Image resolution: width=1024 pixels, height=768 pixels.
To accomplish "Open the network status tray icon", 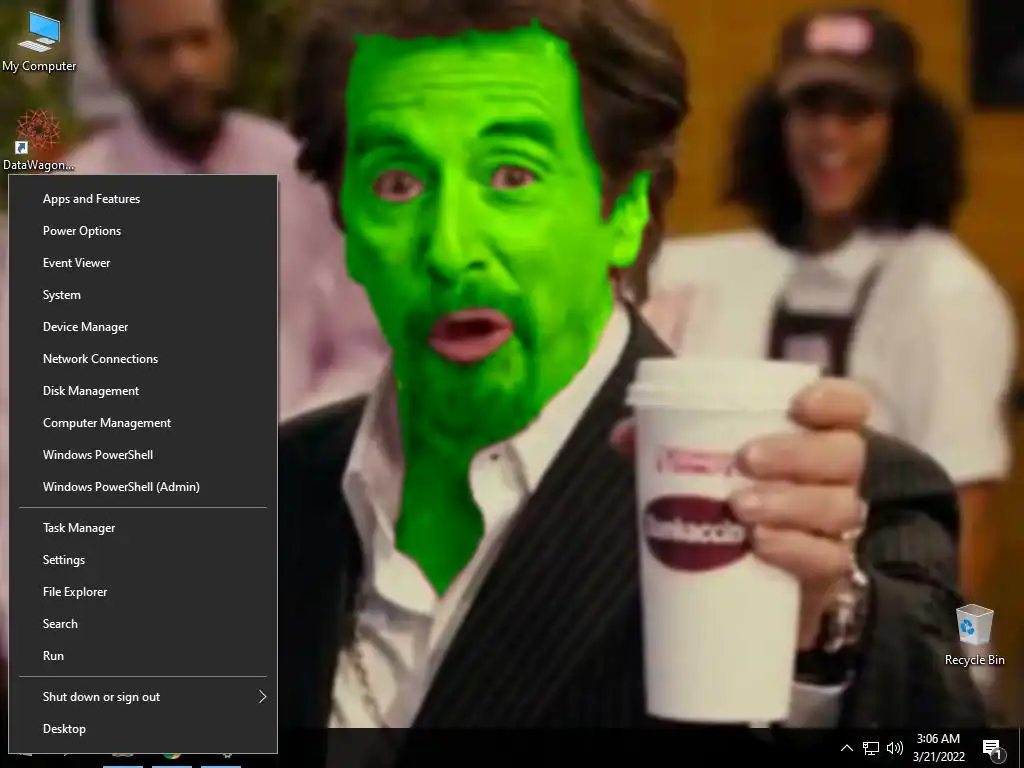I will tap(871, 748).
